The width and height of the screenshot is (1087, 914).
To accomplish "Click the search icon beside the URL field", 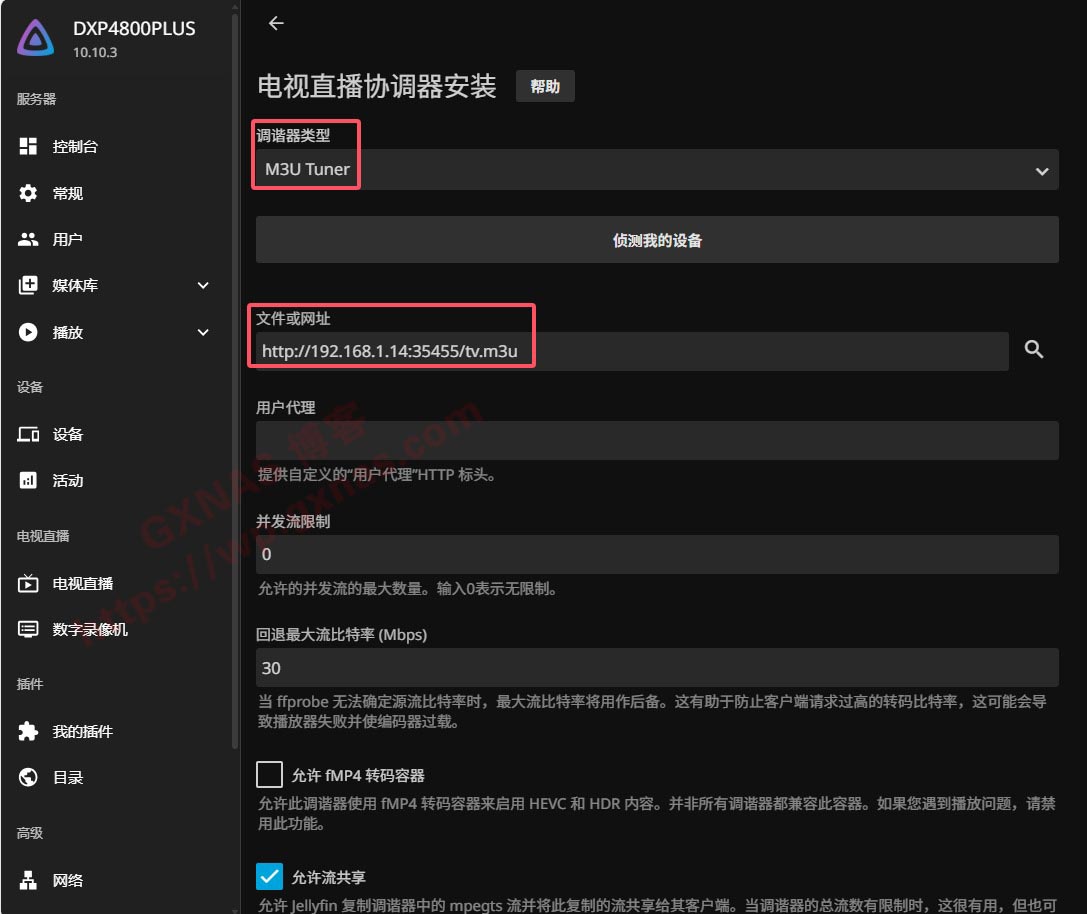I will (1034, 350).
